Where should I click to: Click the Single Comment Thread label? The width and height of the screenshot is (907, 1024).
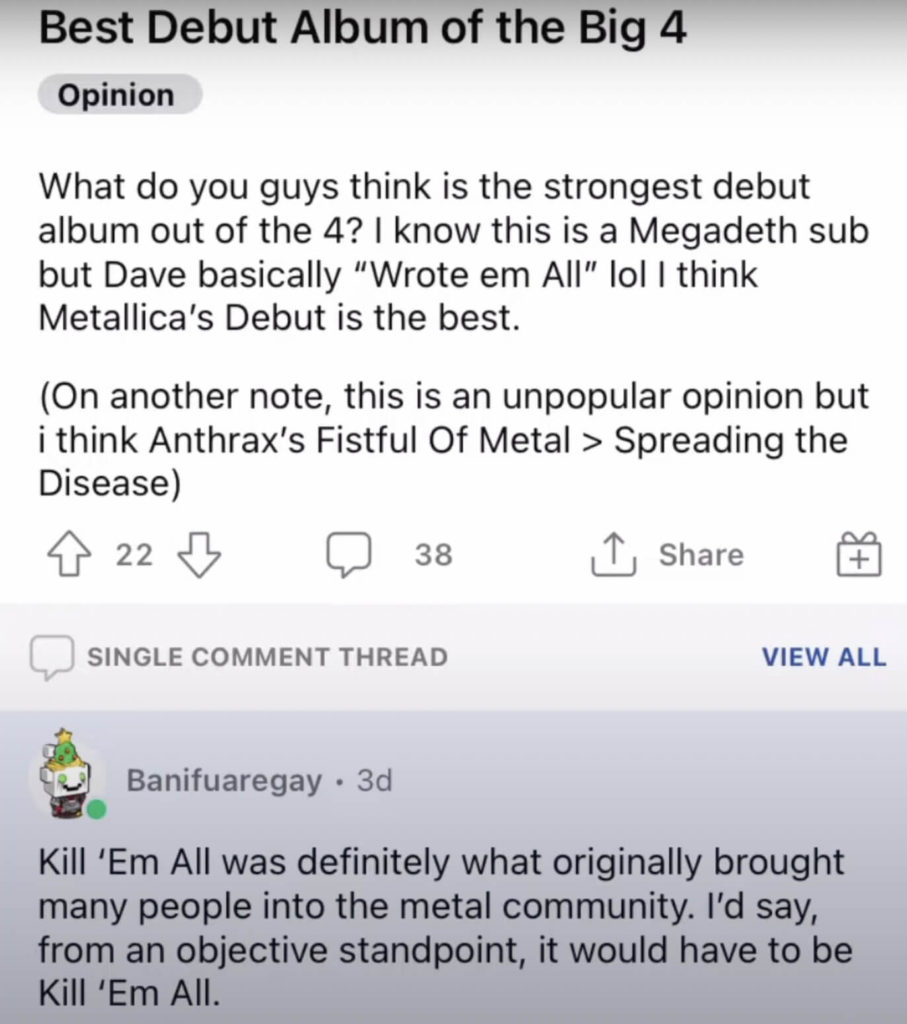(268, 657)
